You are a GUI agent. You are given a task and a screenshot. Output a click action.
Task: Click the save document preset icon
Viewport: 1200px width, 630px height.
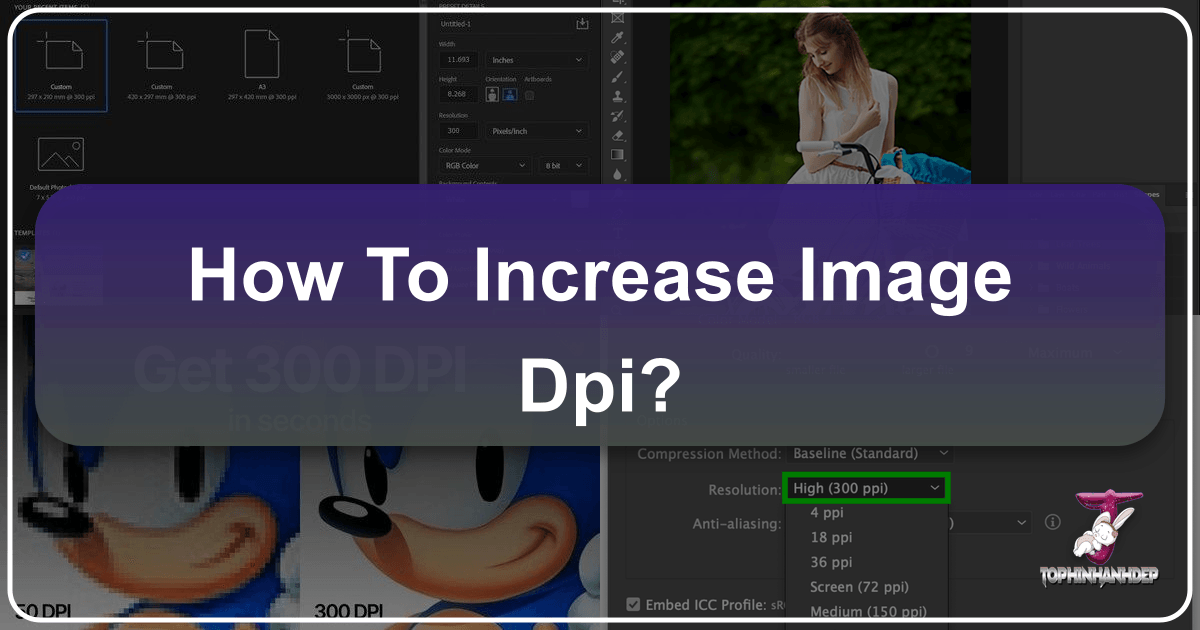click(582, 22)
